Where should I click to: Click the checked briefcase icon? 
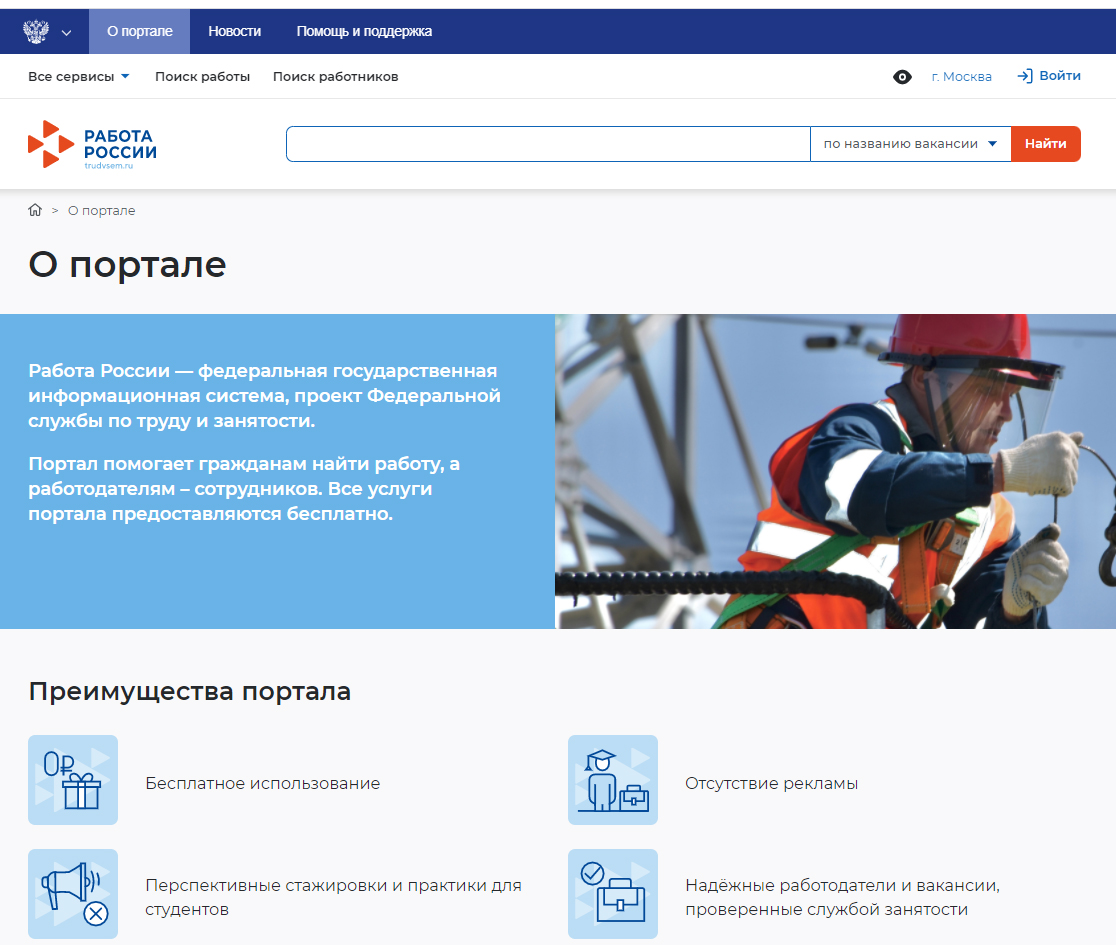tap(613, 894)
